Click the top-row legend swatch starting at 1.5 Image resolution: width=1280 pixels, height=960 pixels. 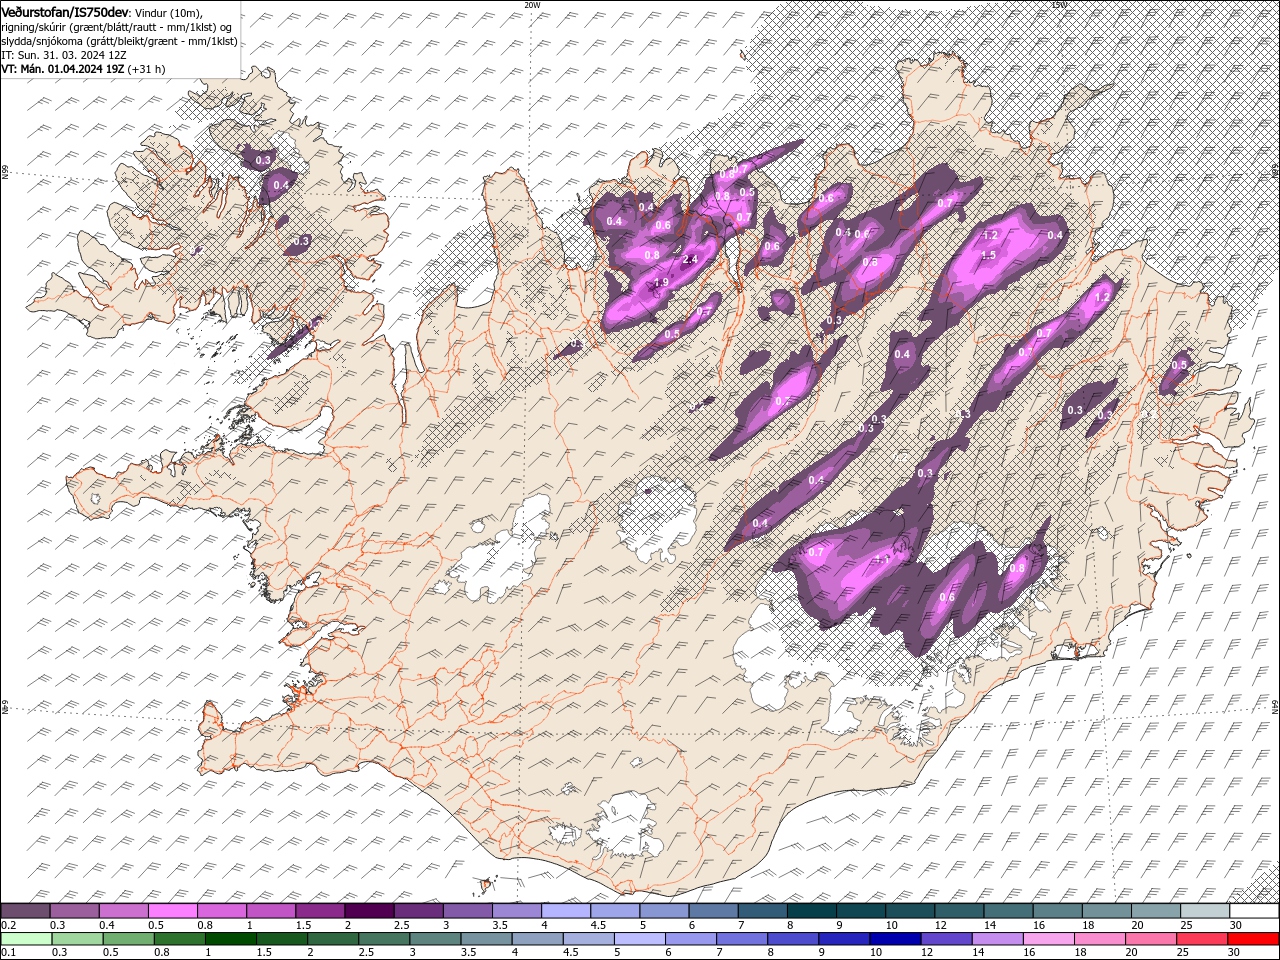coord(320,911)
